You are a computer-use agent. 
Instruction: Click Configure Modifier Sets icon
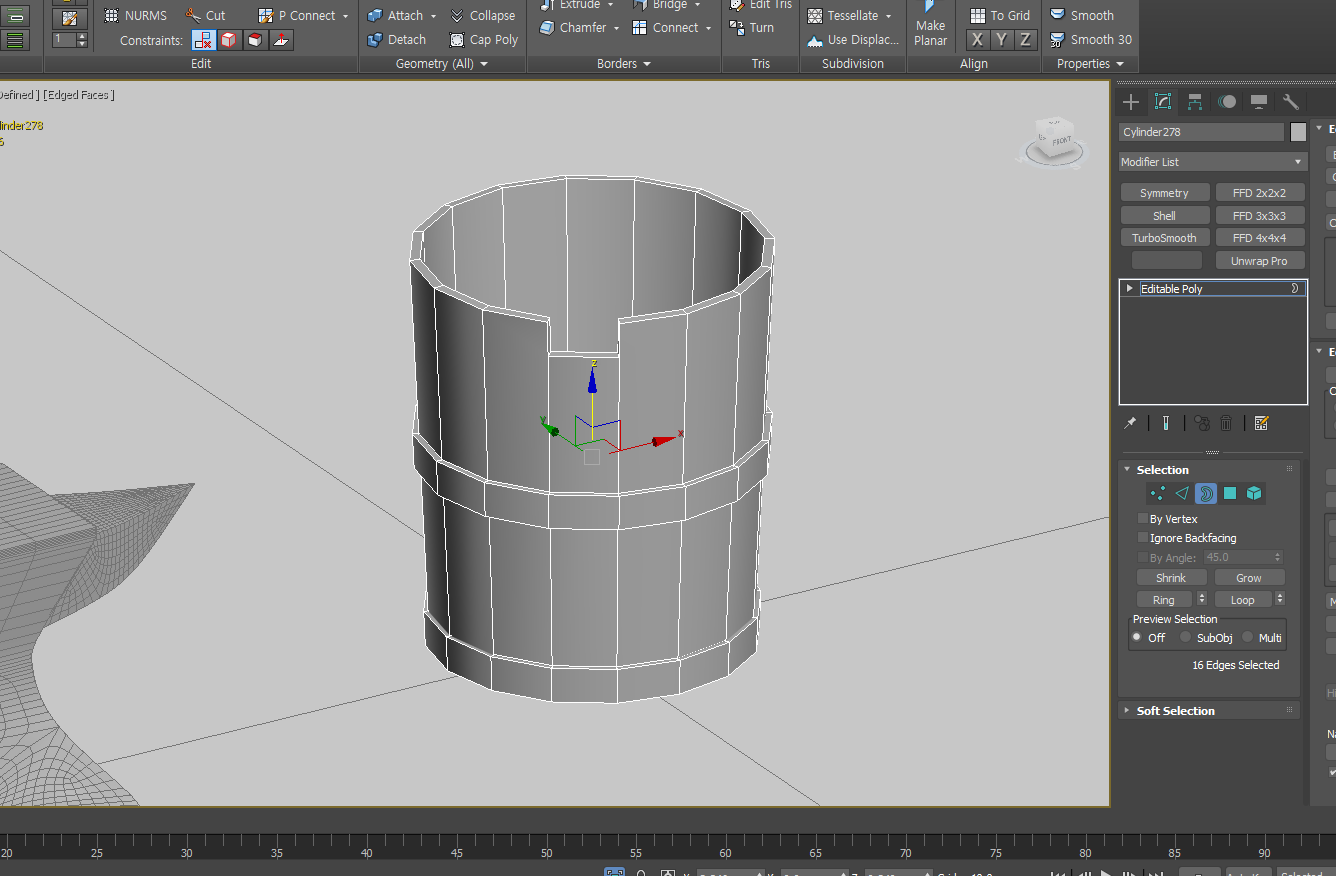point(1261,423)
